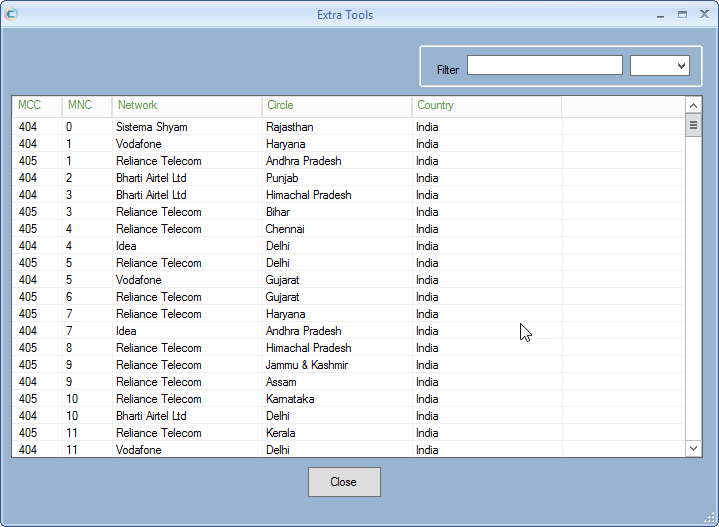This screenshot has width=719, height=527.
Task: Select Idea Andhra Pradesh row
Action: tap(348, 330)
